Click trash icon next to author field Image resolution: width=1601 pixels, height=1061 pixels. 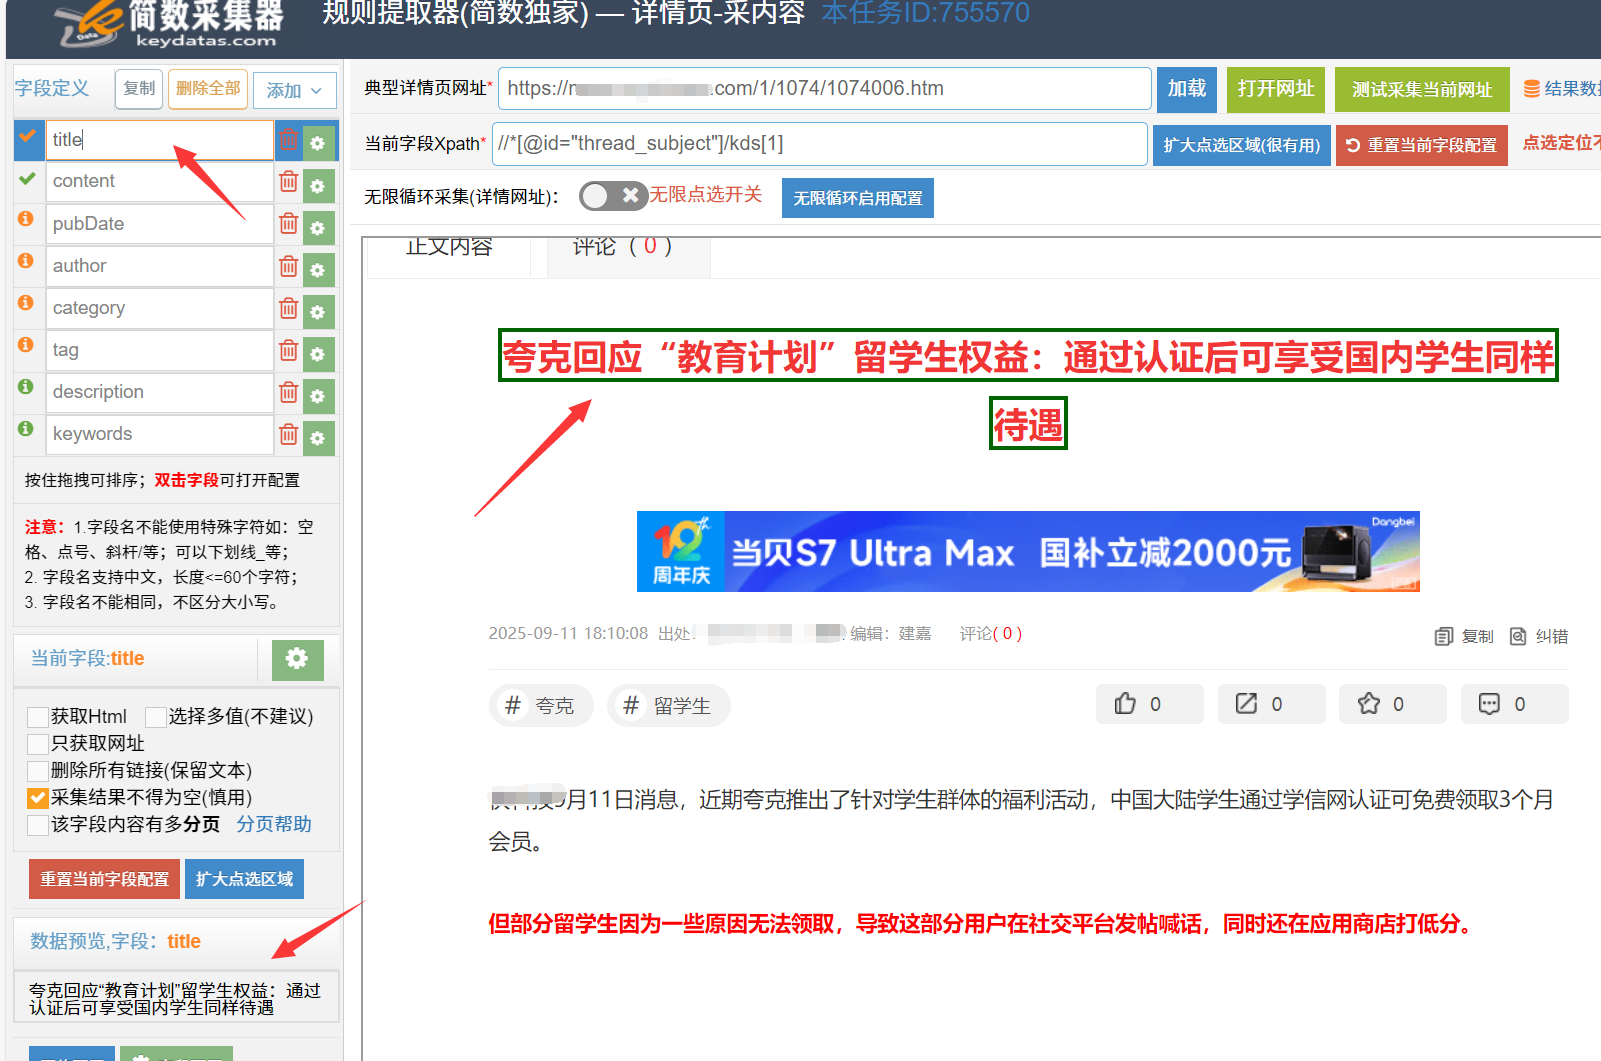pyautogui.click(x=288, y=267)
